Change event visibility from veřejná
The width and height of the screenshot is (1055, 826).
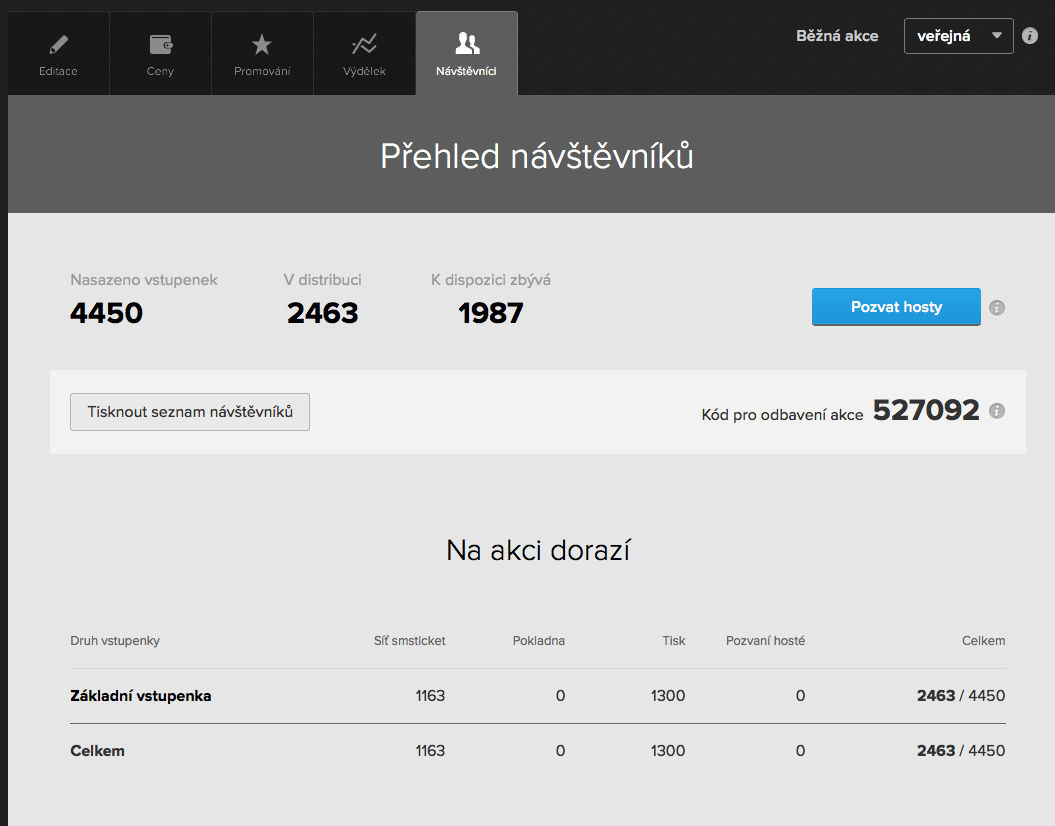pos(957,35)
